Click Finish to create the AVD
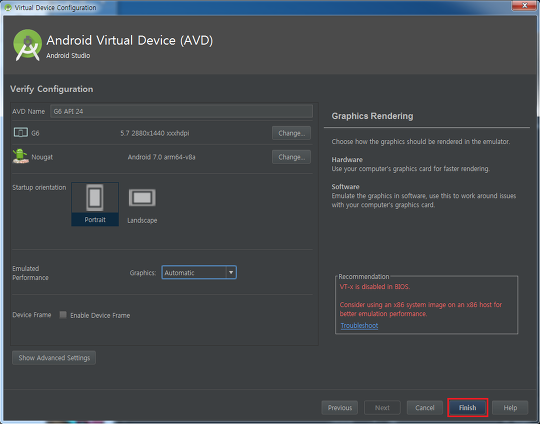 (x=467, y=408)
